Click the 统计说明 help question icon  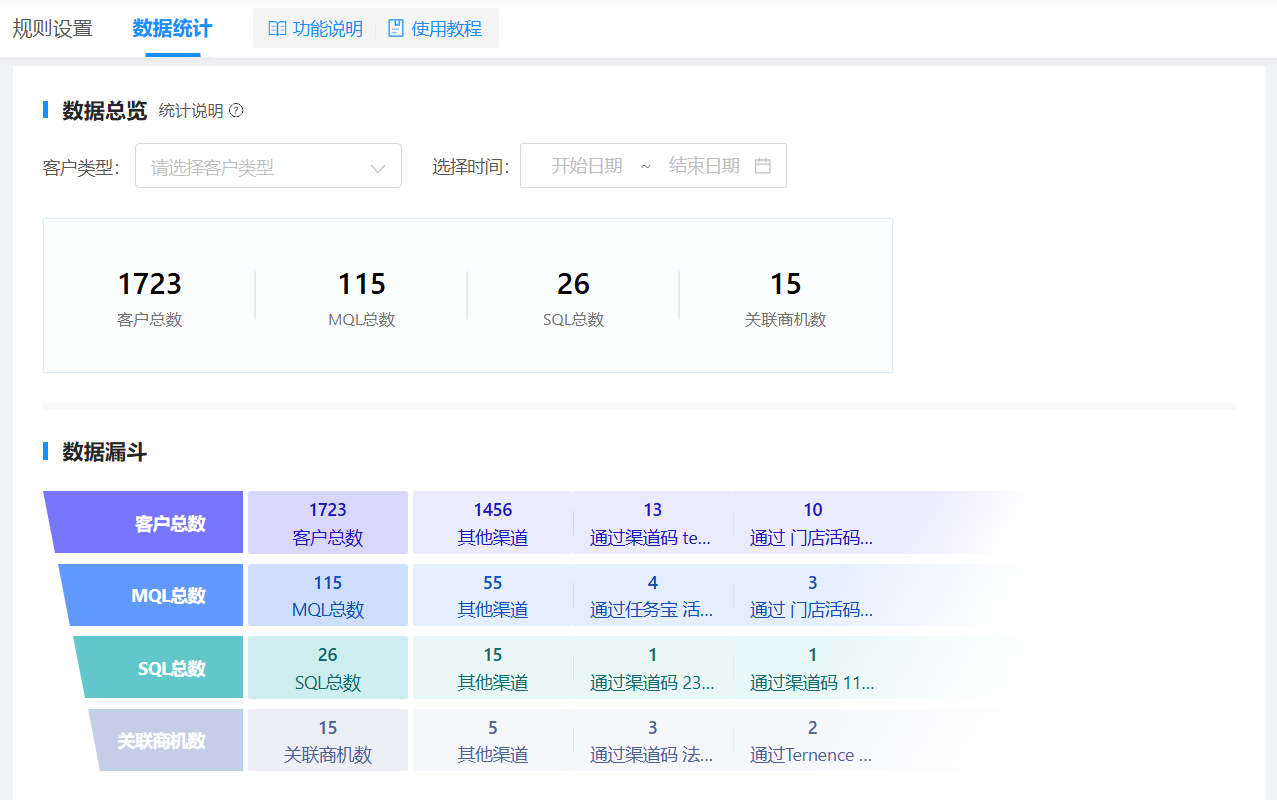click(236, 111)
